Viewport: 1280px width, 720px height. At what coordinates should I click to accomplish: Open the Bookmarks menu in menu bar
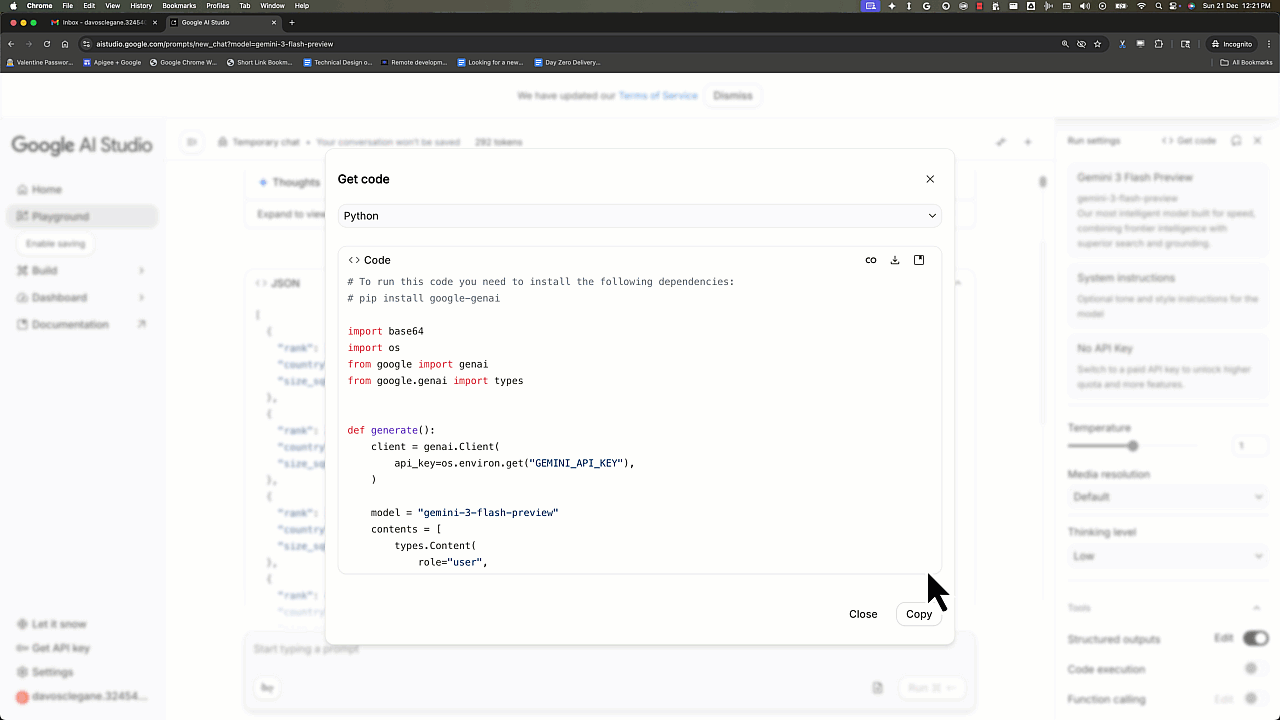(179, 6)
